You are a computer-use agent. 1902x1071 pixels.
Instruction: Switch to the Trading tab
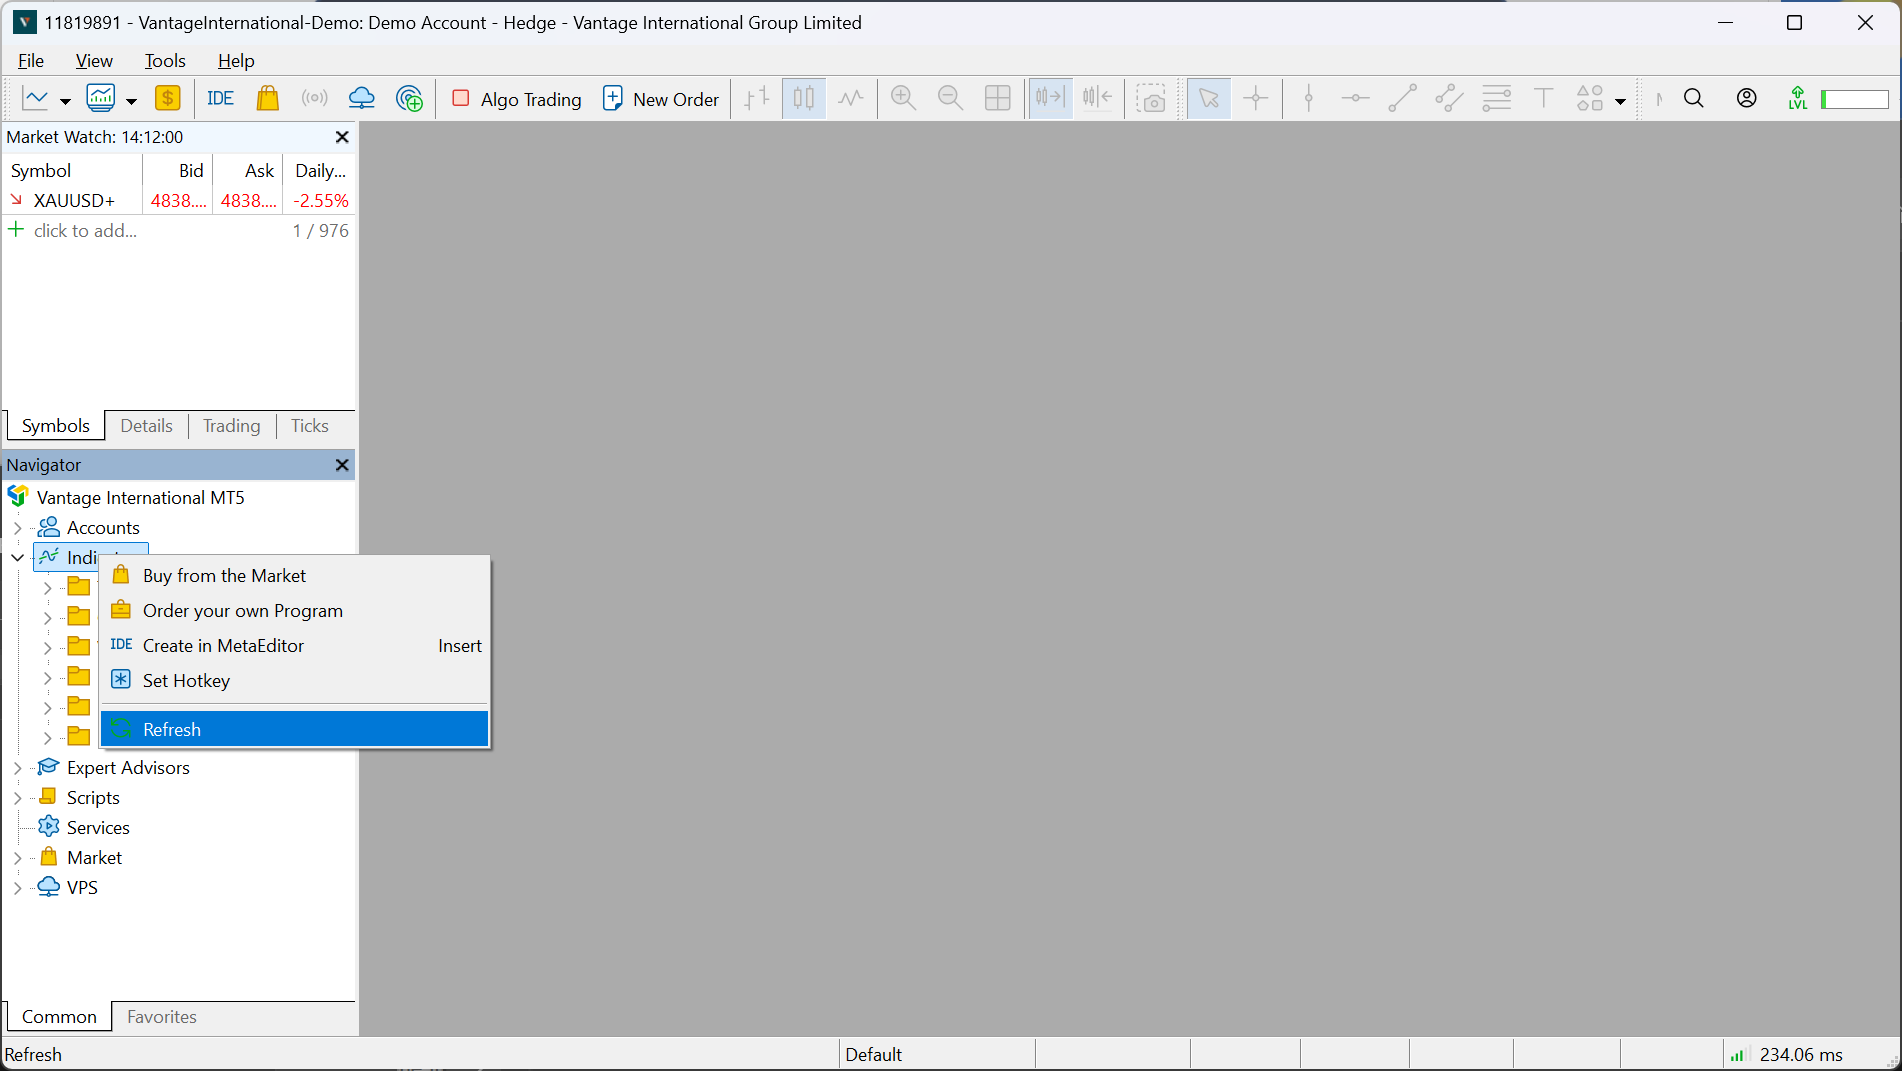(x=231, y=426)
